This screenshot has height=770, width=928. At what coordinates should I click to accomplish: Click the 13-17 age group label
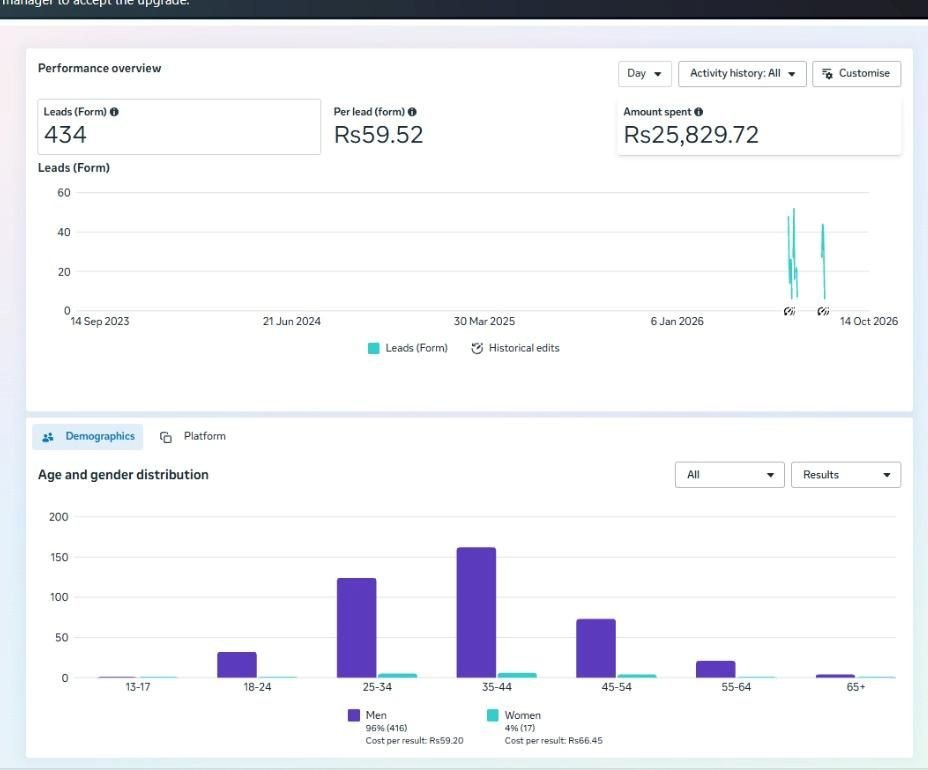138,687
